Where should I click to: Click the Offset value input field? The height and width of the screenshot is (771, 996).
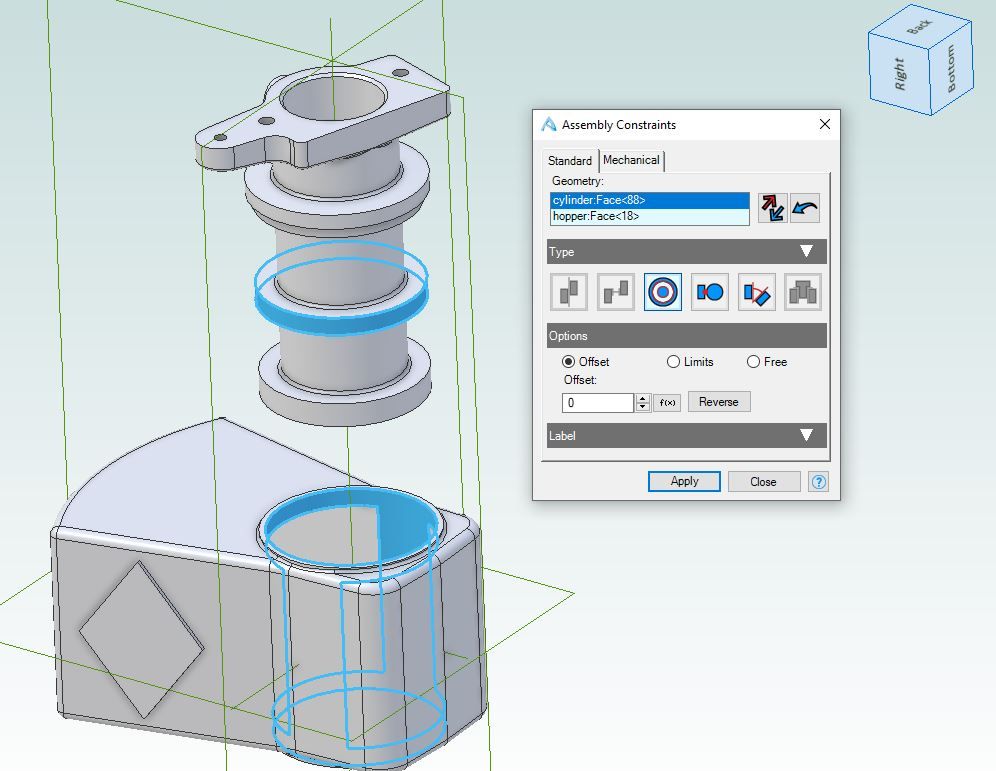point(598,403)
